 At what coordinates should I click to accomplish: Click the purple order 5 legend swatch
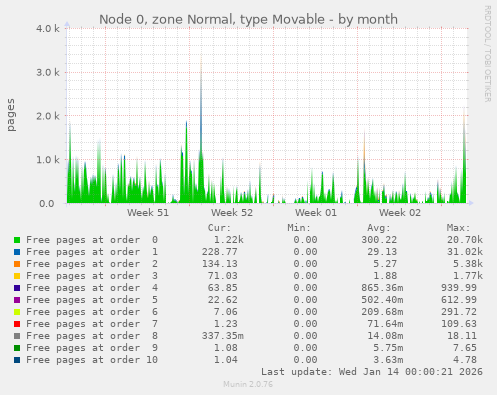tap(17, 300)
